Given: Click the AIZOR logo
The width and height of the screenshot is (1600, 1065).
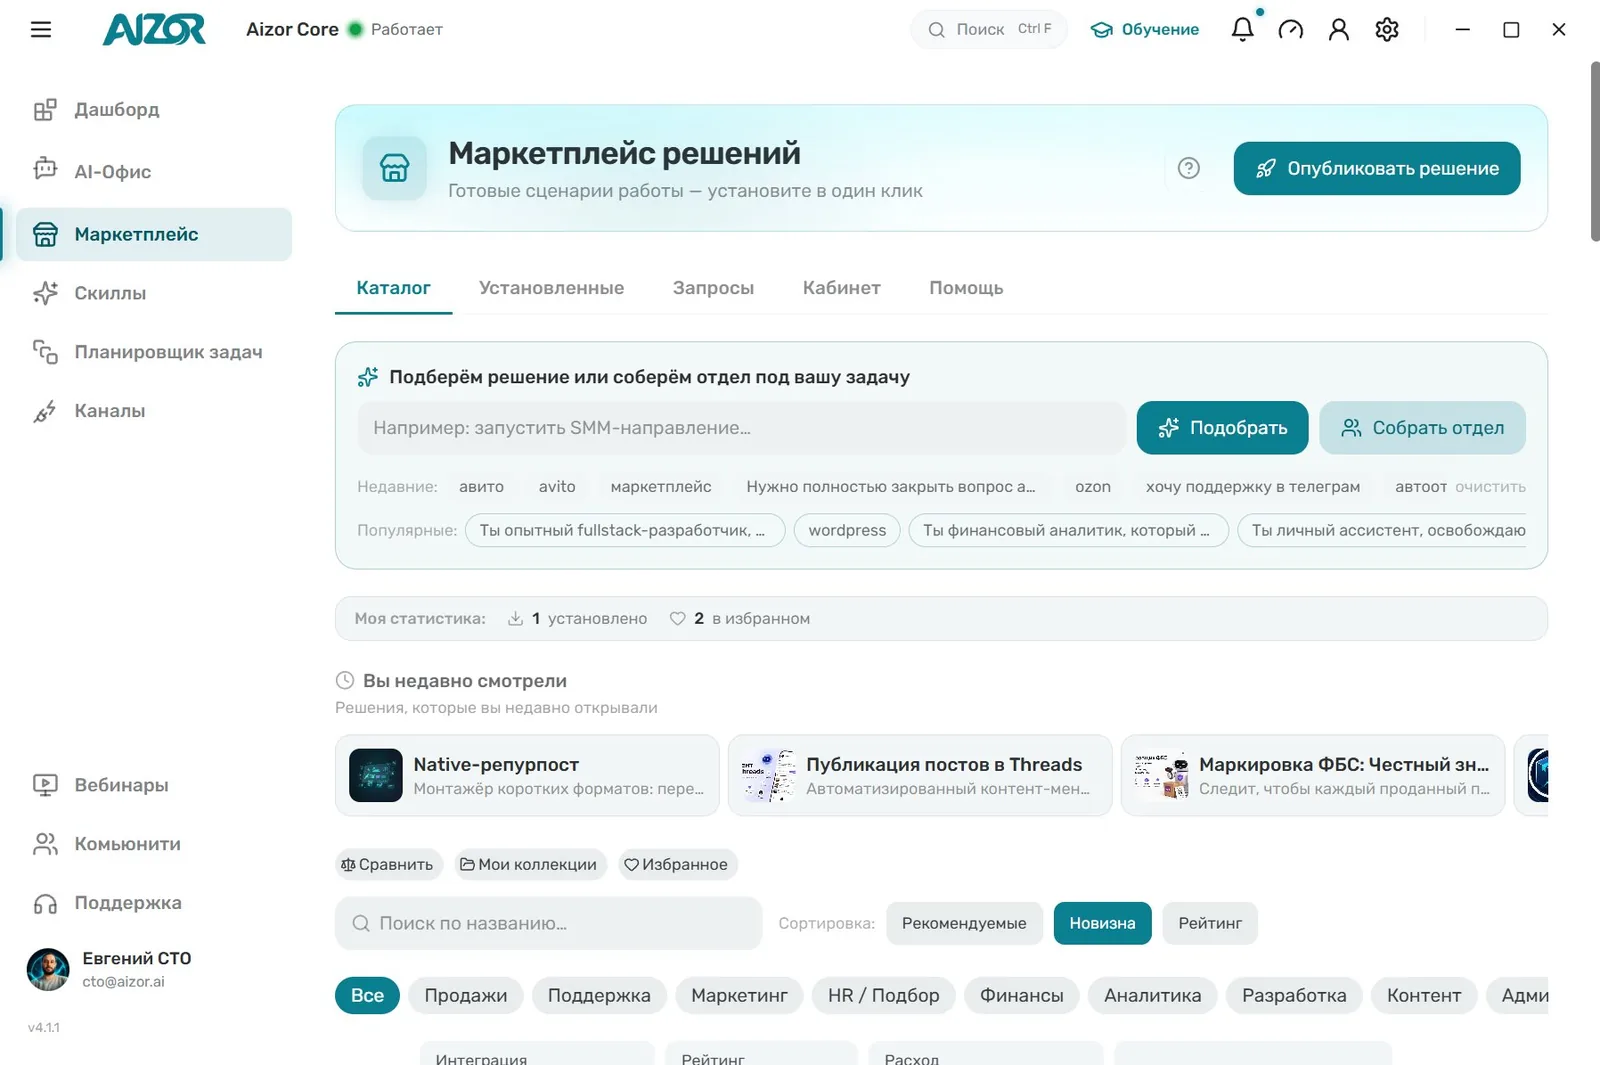Looking at the screenshot, I should (x=154, y=30).
